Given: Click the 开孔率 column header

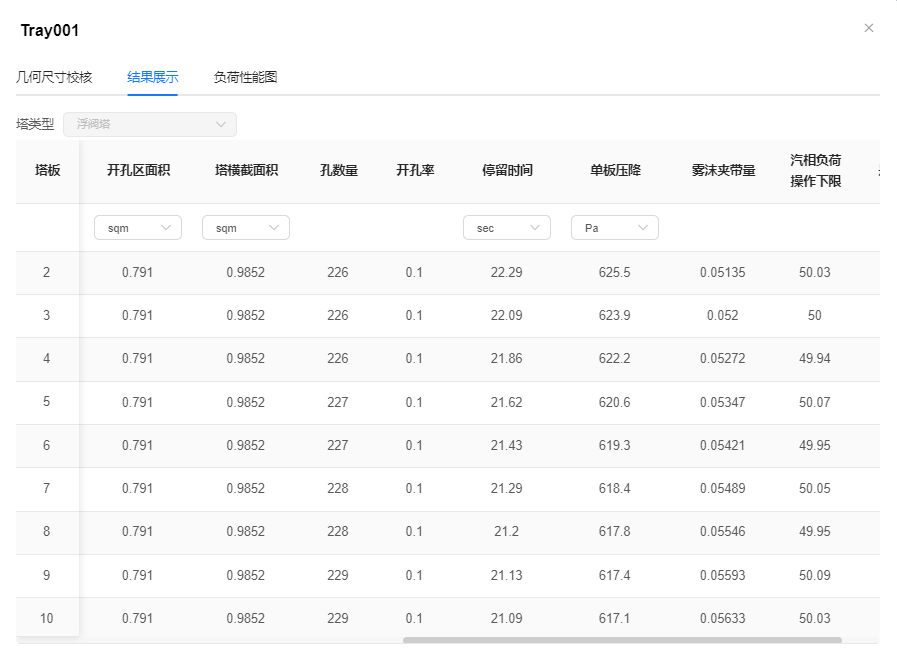Looking at the screenshot, I should (415, 171).
